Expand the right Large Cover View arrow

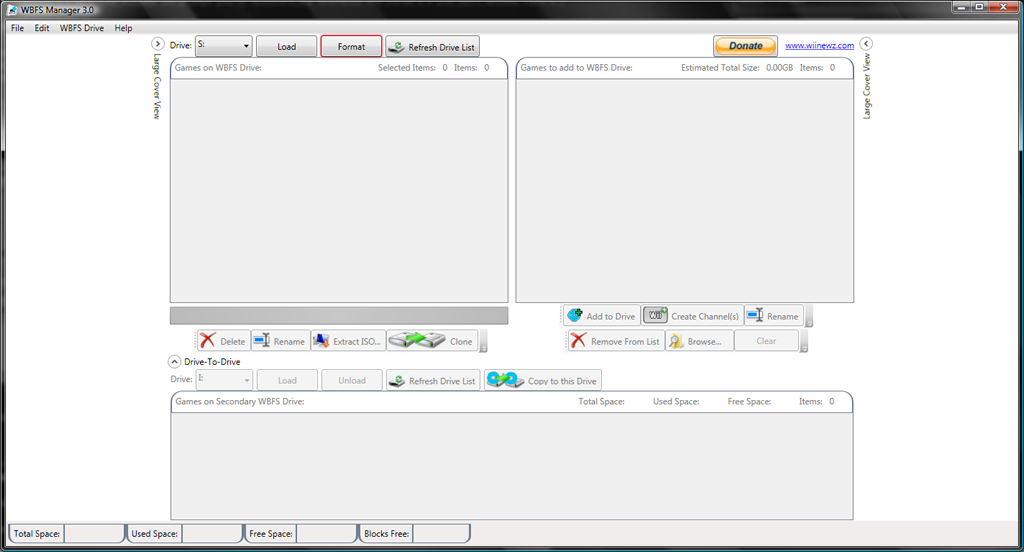pyautogui.click(x=866, y=44)
